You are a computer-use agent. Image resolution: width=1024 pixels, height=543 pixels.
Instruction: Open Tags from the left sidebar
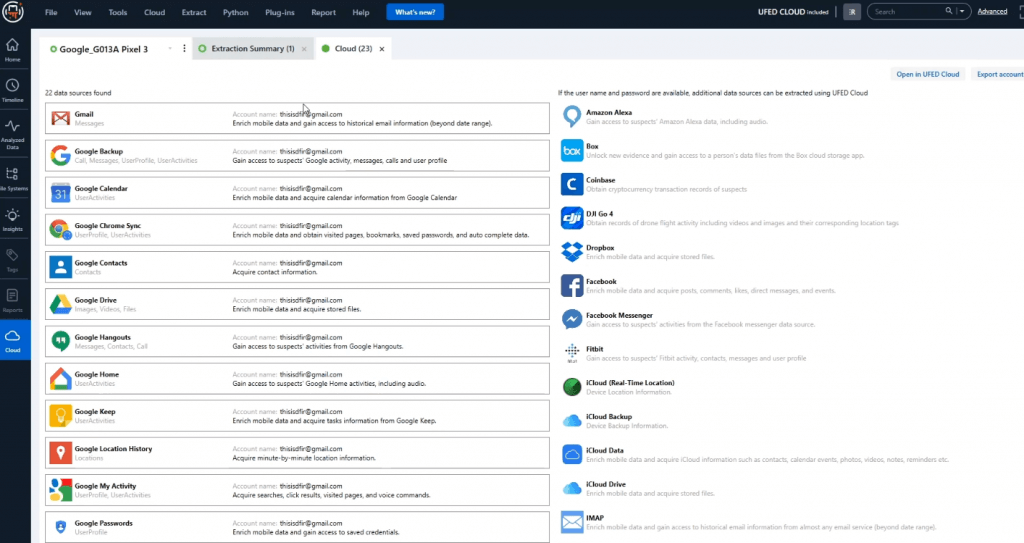pos(13,260)
